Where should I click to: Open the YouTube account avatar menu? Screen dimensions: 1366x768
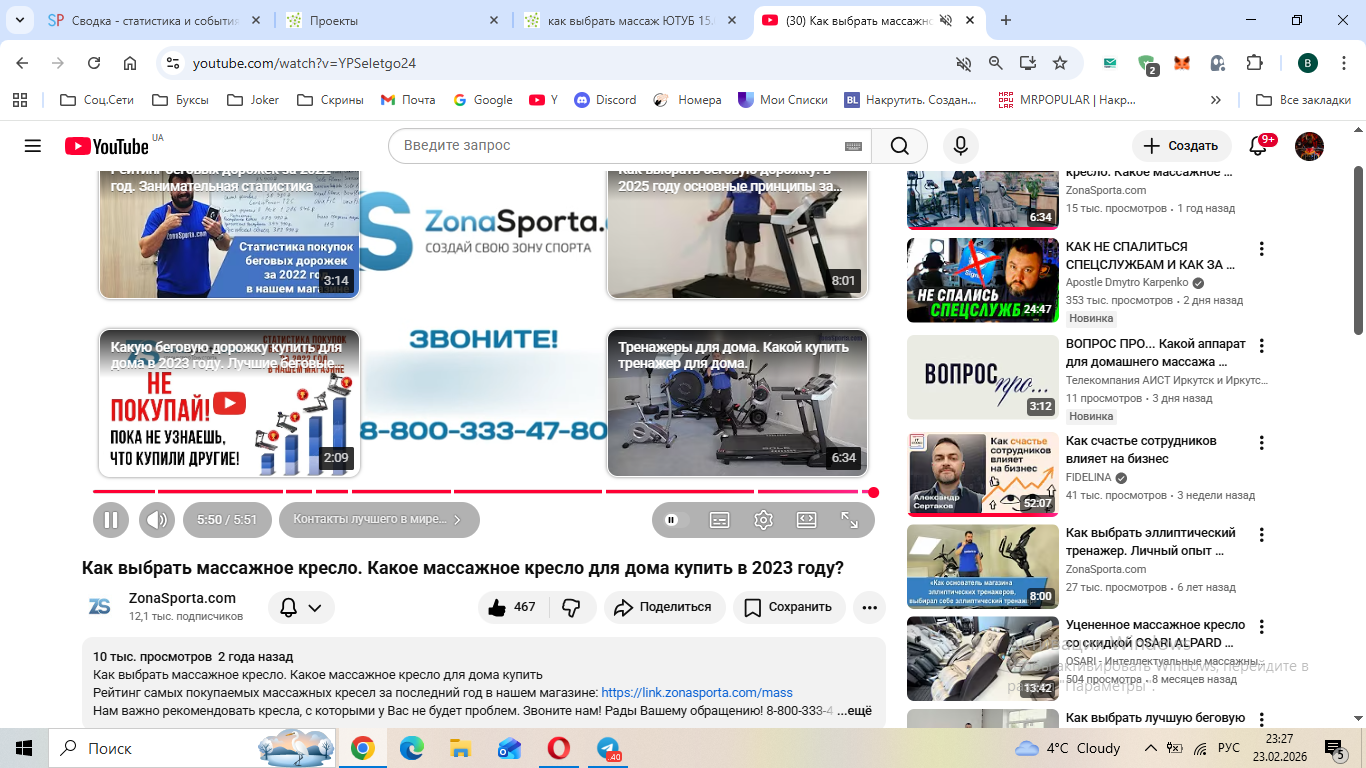click(x=1309, y=146)
